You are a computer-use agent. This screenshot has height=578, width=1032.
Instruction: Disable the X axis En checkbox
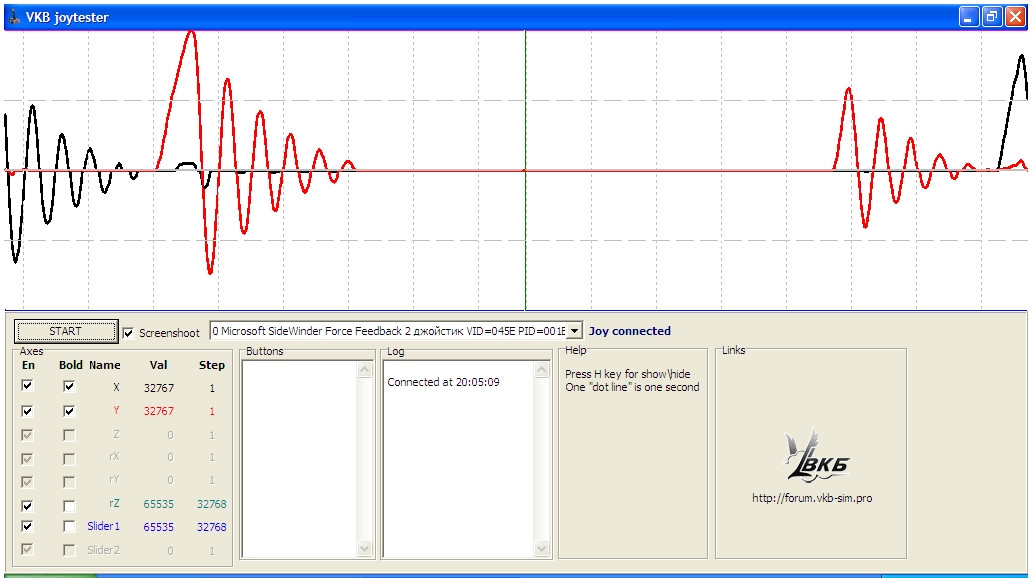click(27, 386)
